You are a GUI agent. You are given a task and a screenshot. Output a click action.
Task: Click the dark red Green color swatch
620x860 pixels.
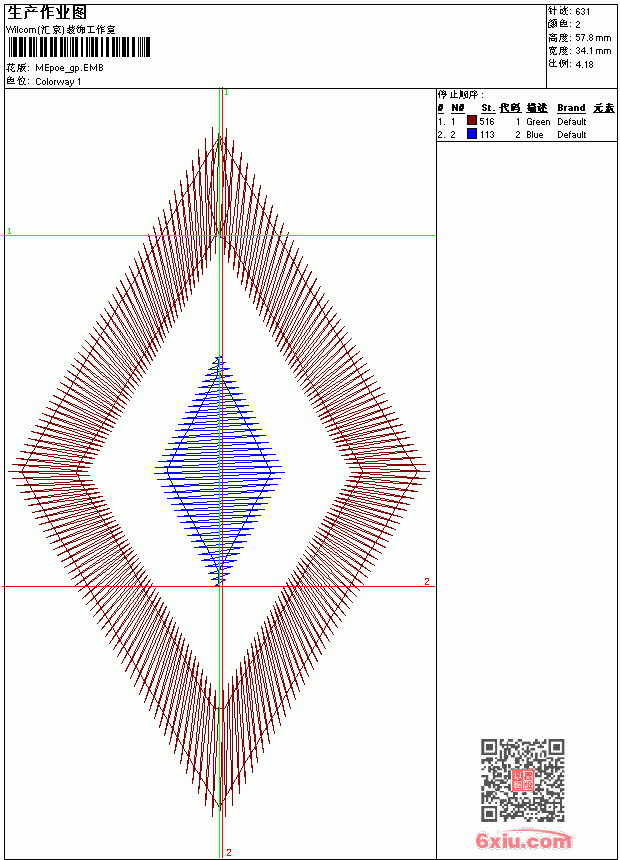(x=472, y=120)
